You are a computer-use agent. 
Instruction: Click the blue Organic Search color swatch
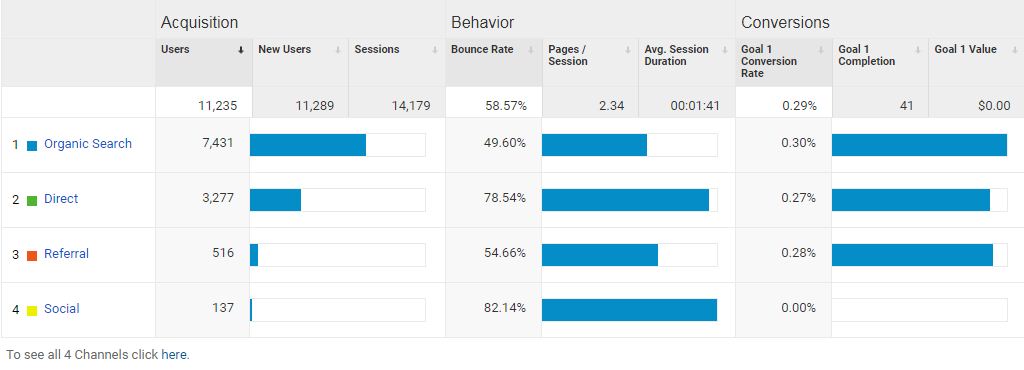pos(32,146)
